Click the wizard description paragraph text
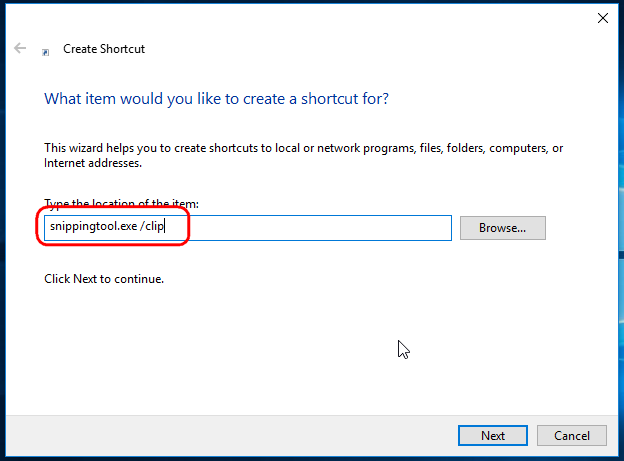The image size is (624, 461). tap(303, 155)
